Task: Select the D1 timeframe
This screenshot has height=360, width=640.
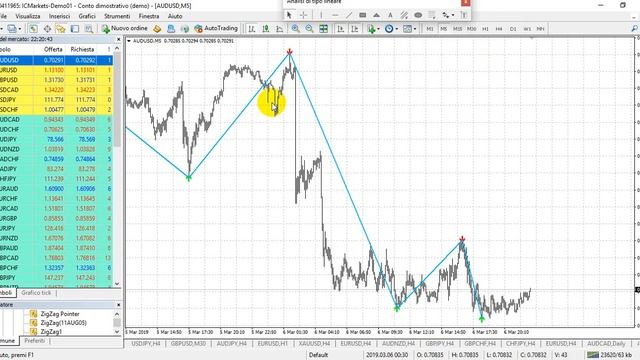Action: 513,29
